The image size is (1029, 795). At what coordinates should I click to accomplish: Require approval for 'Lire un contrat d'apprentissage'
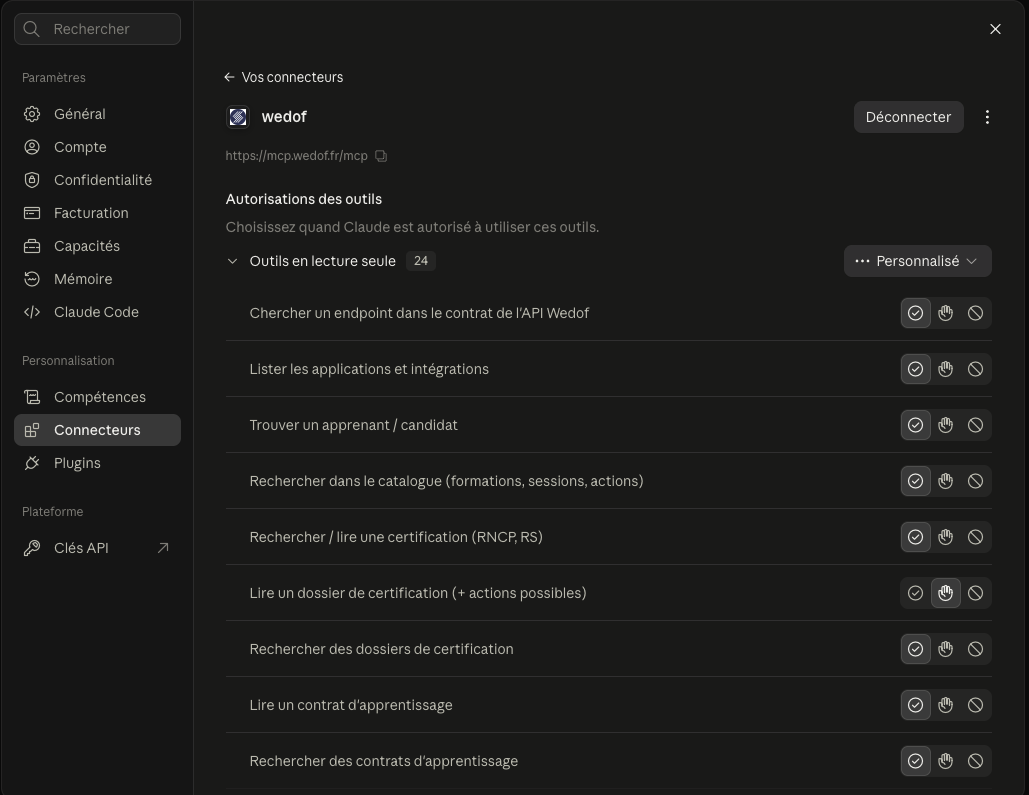pyautogui.click(x=945, y=705)
